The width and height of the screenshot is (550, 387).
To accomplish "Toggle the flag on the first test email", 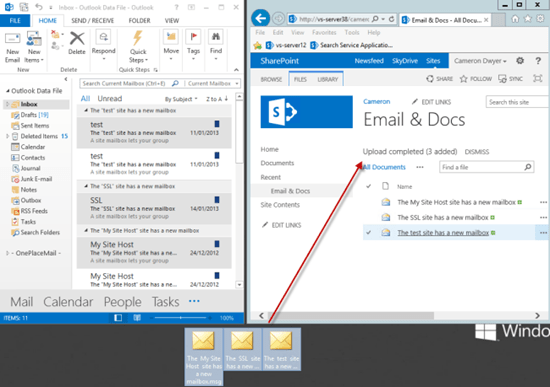I will pos(217,124).
